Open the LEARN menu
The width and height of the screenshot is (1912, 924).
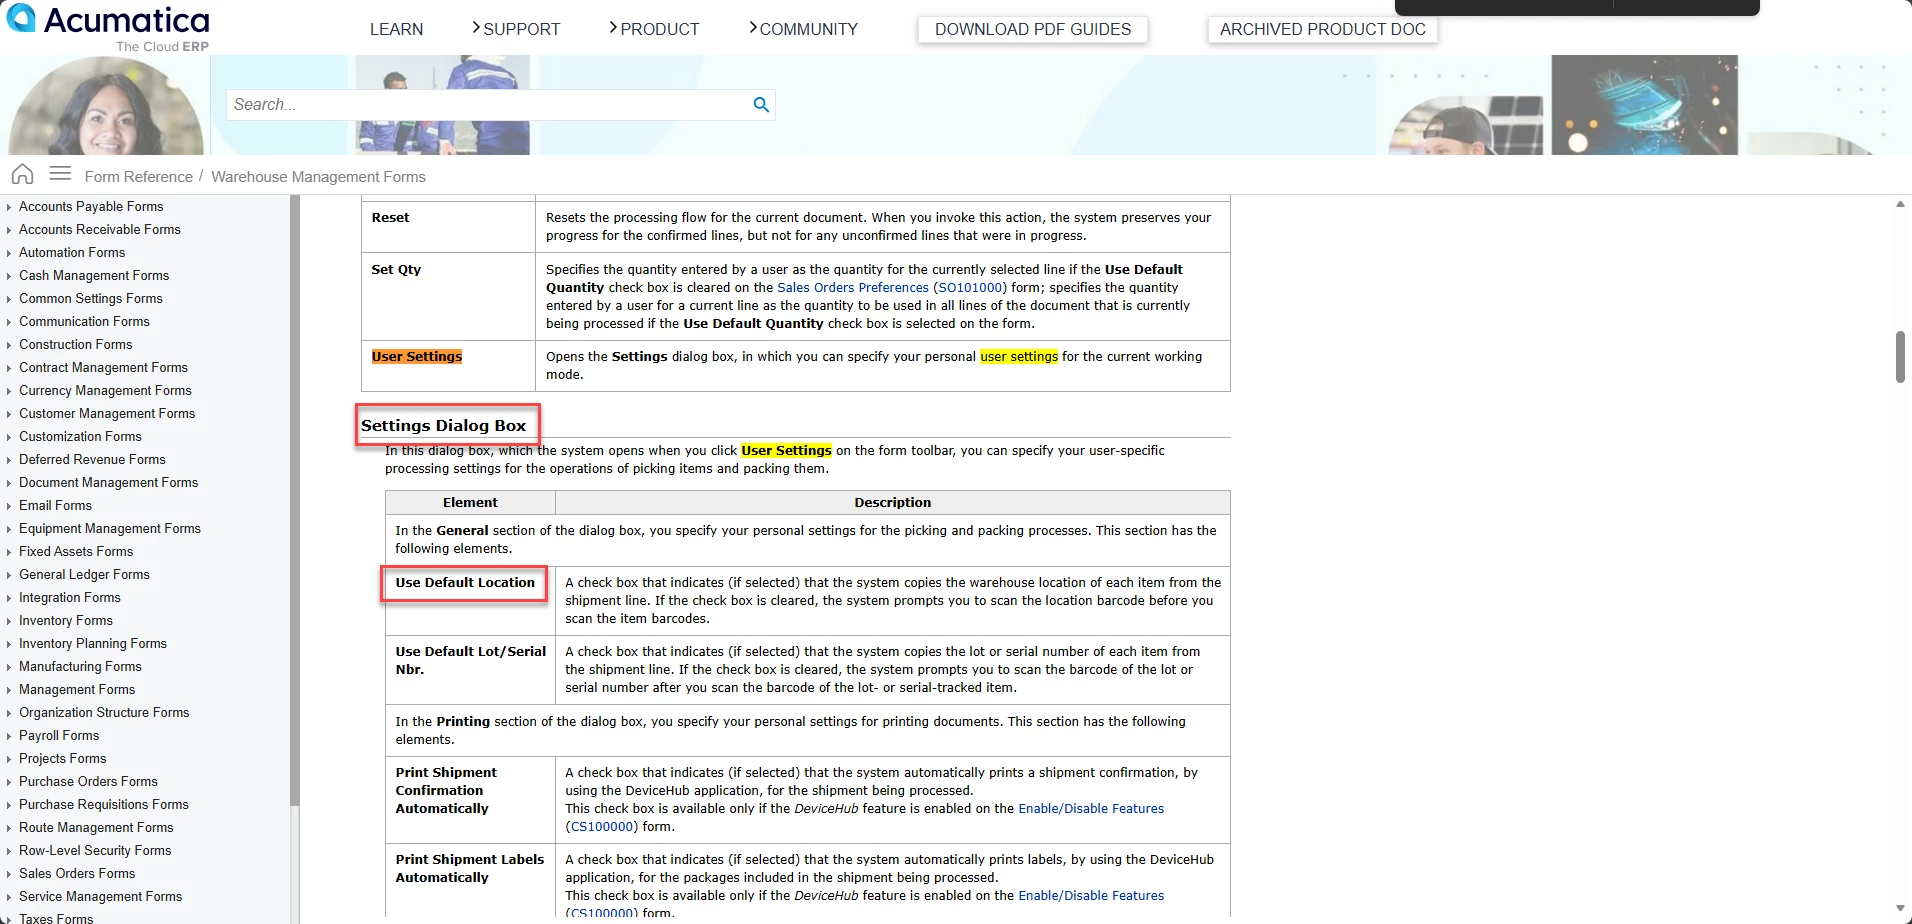[396, 29]
